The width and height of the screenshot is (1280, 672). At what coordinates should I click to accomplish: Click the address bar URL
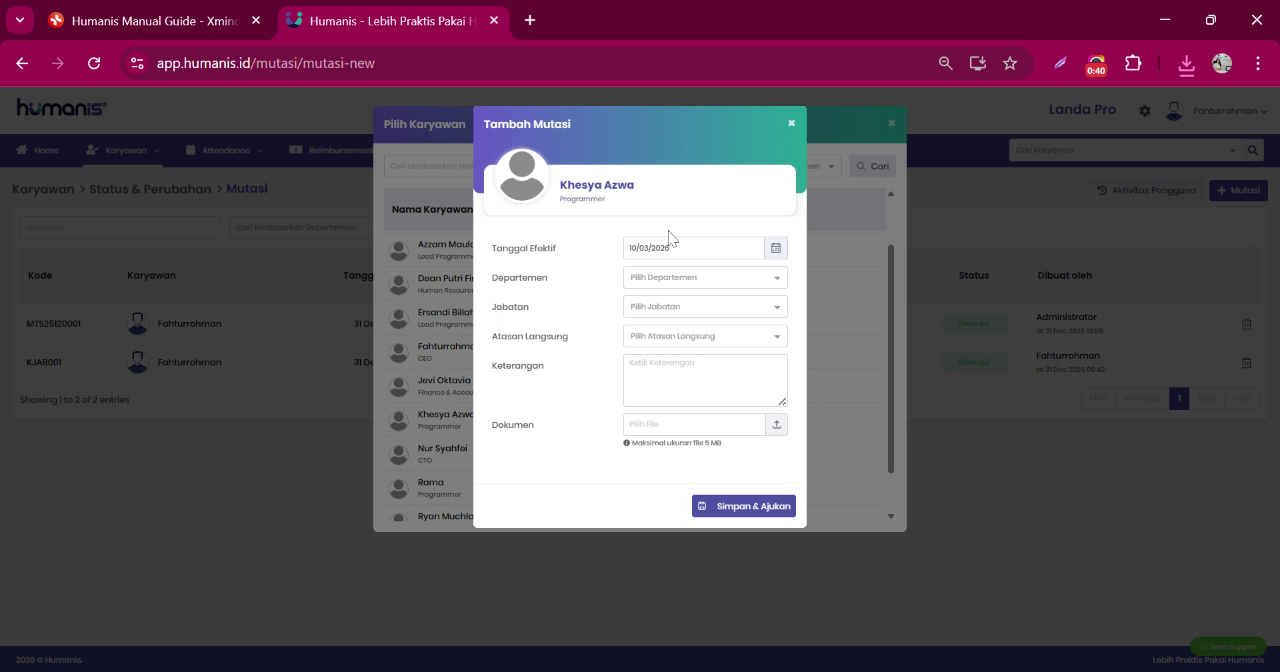pos(265,63)
